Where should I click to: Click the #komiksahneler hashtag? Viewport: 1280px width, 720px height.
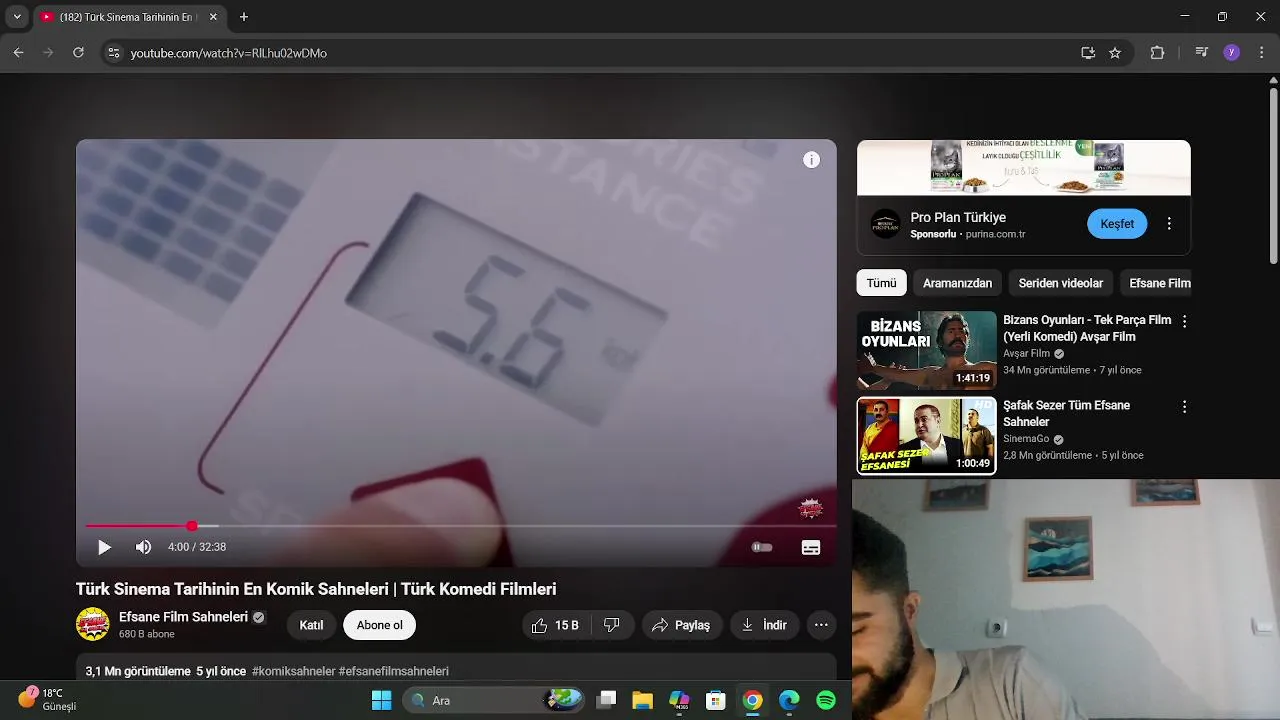coord(293,671)
